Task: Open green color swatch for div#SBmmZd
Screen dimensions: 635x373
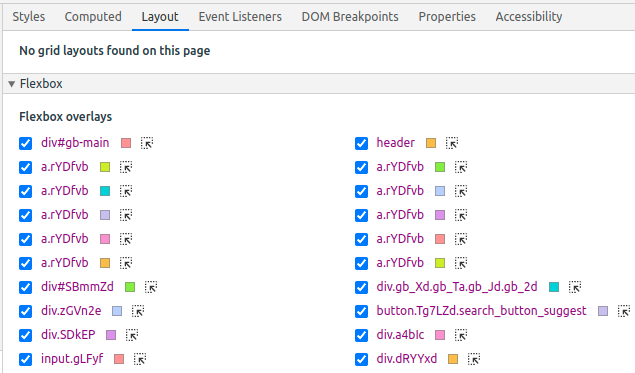Action: (x=130, y=287)
